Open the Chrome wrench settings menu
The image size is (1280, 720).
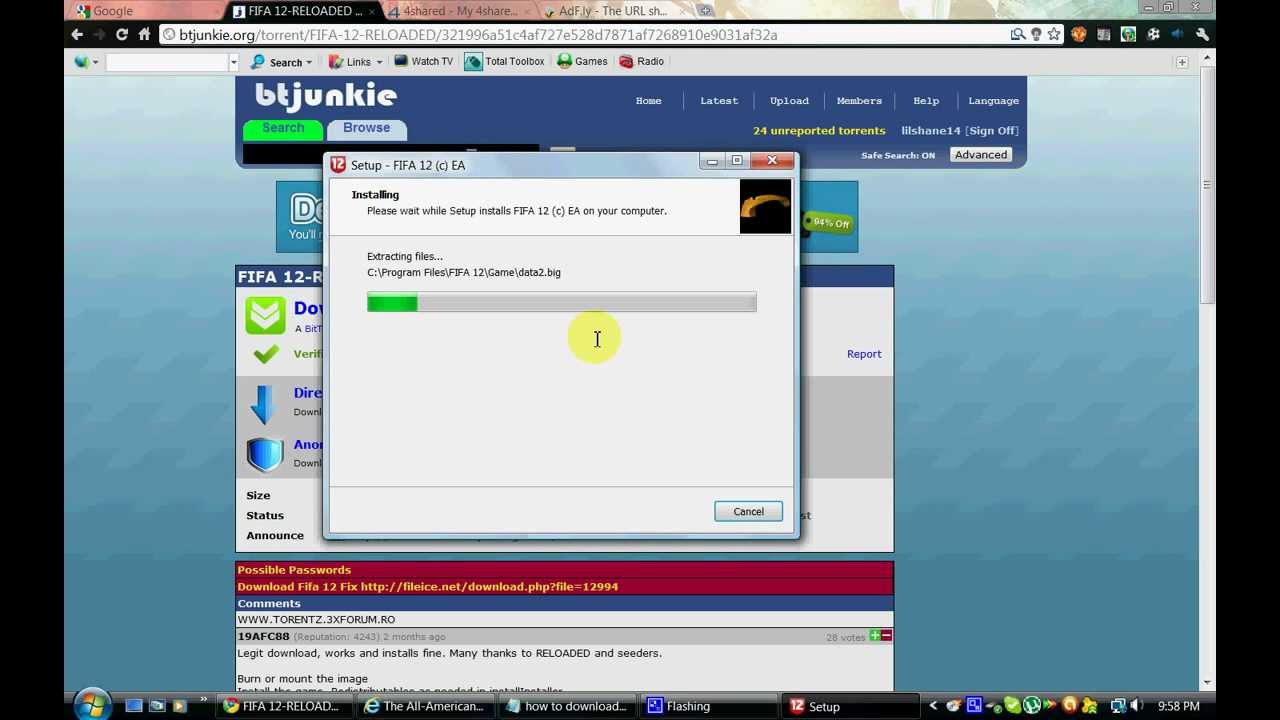1202,34
